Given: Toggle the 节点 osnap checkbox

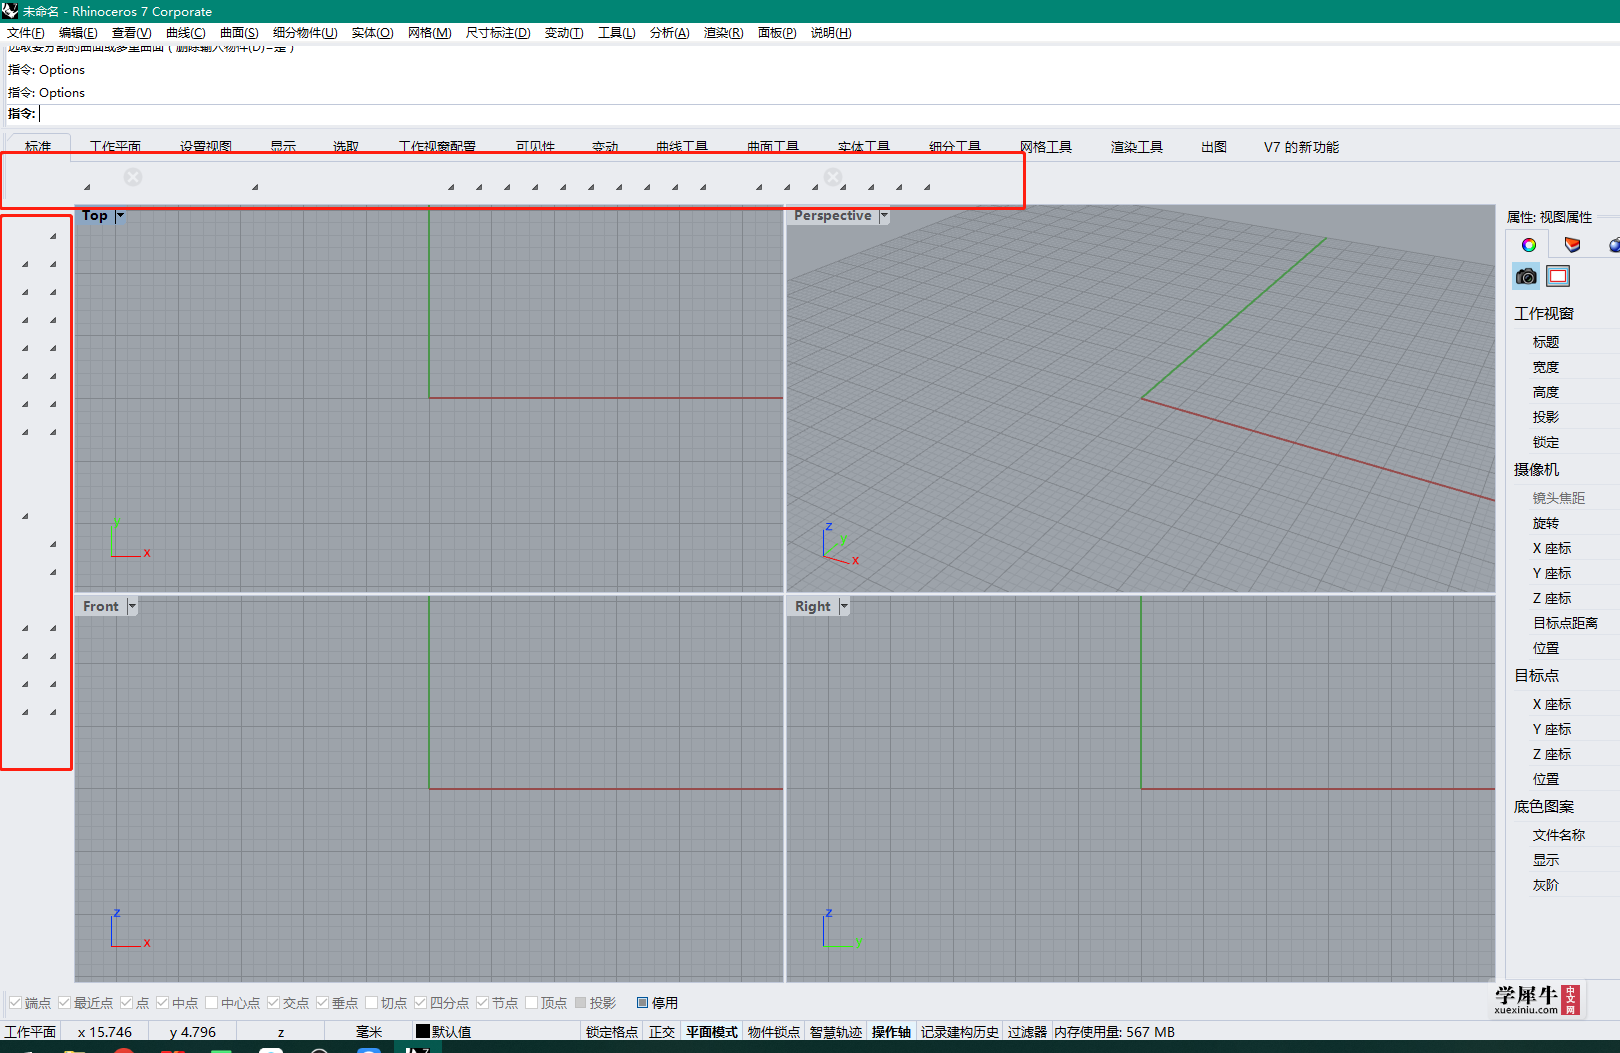Looking at the screenshot, I should coord(482,1002).
